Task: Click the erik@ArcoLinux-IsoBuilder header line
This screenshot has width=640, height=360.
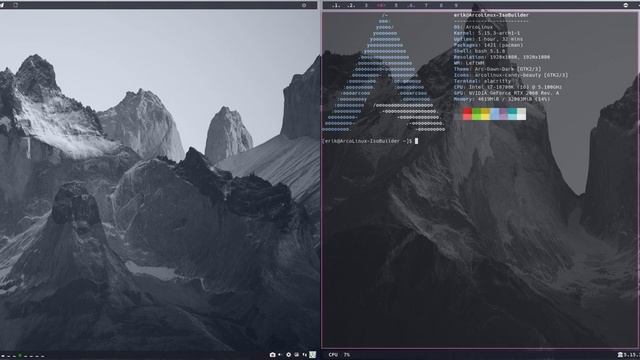Action: point(491,15)
